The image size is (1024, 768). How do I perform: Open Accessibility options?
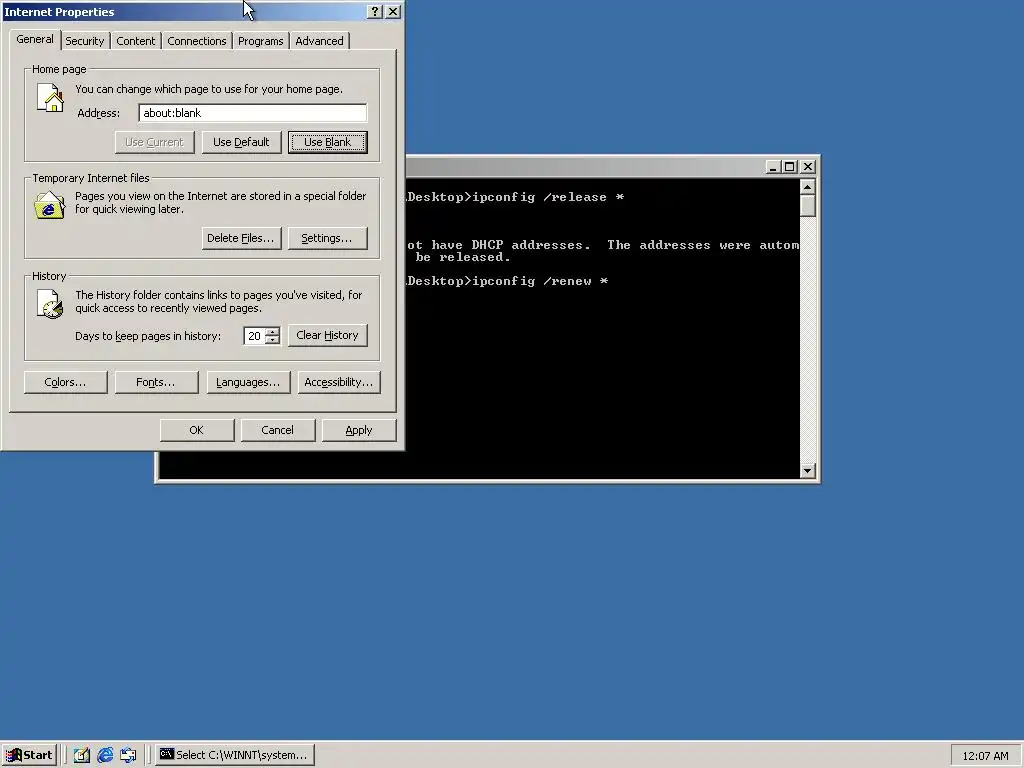tap(339, 382)
